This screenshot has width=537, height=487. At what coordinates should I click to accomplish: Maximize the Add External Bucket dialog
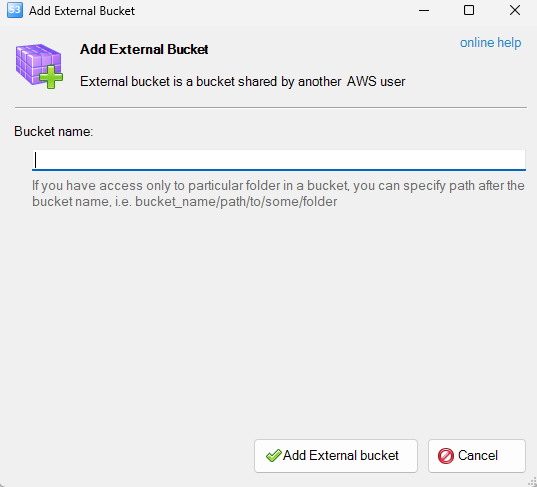469,10
